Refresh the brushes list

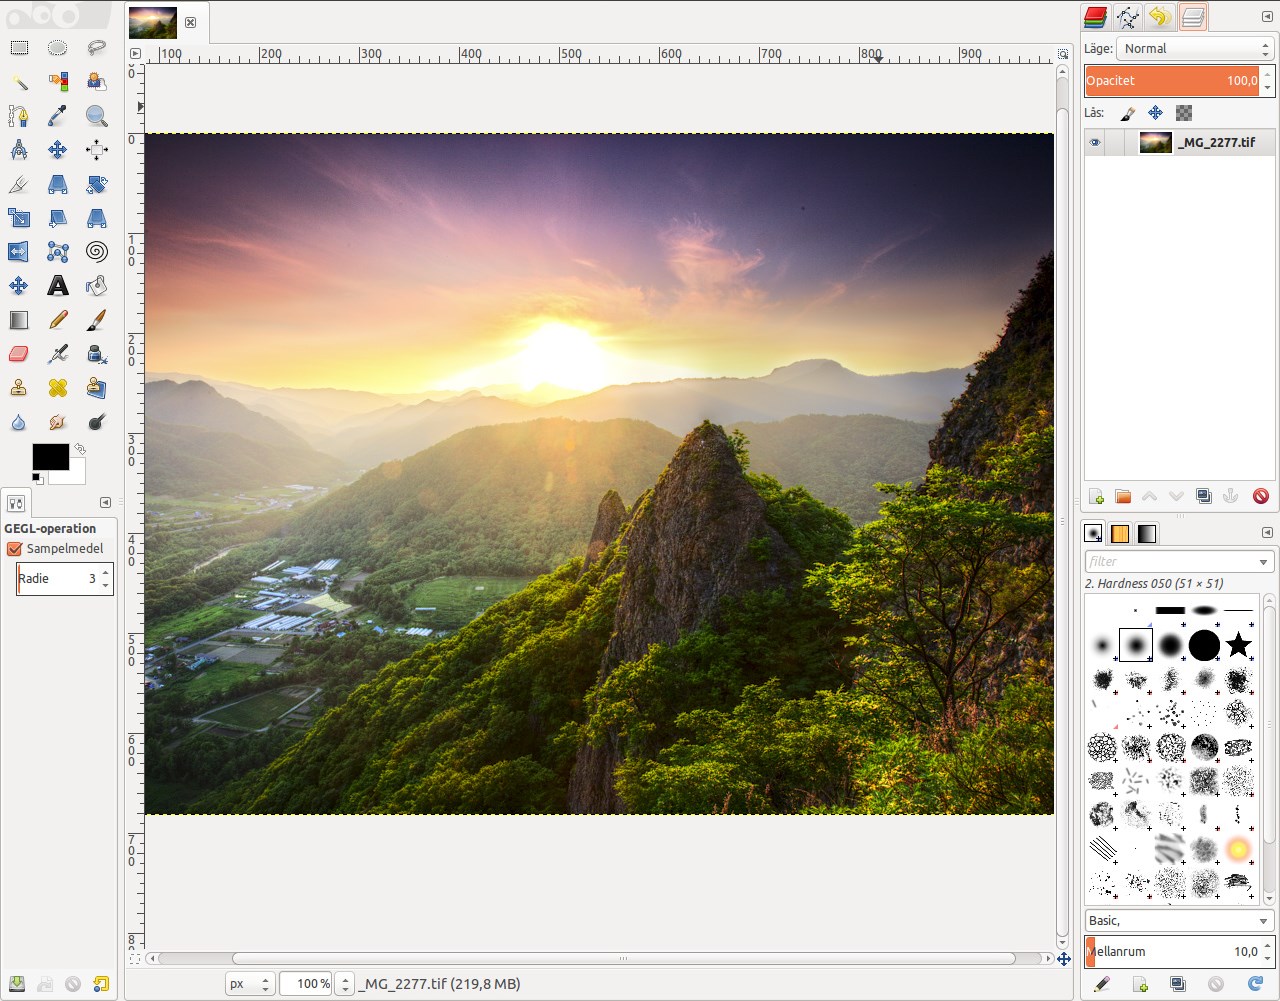[x=1255, y=984]
